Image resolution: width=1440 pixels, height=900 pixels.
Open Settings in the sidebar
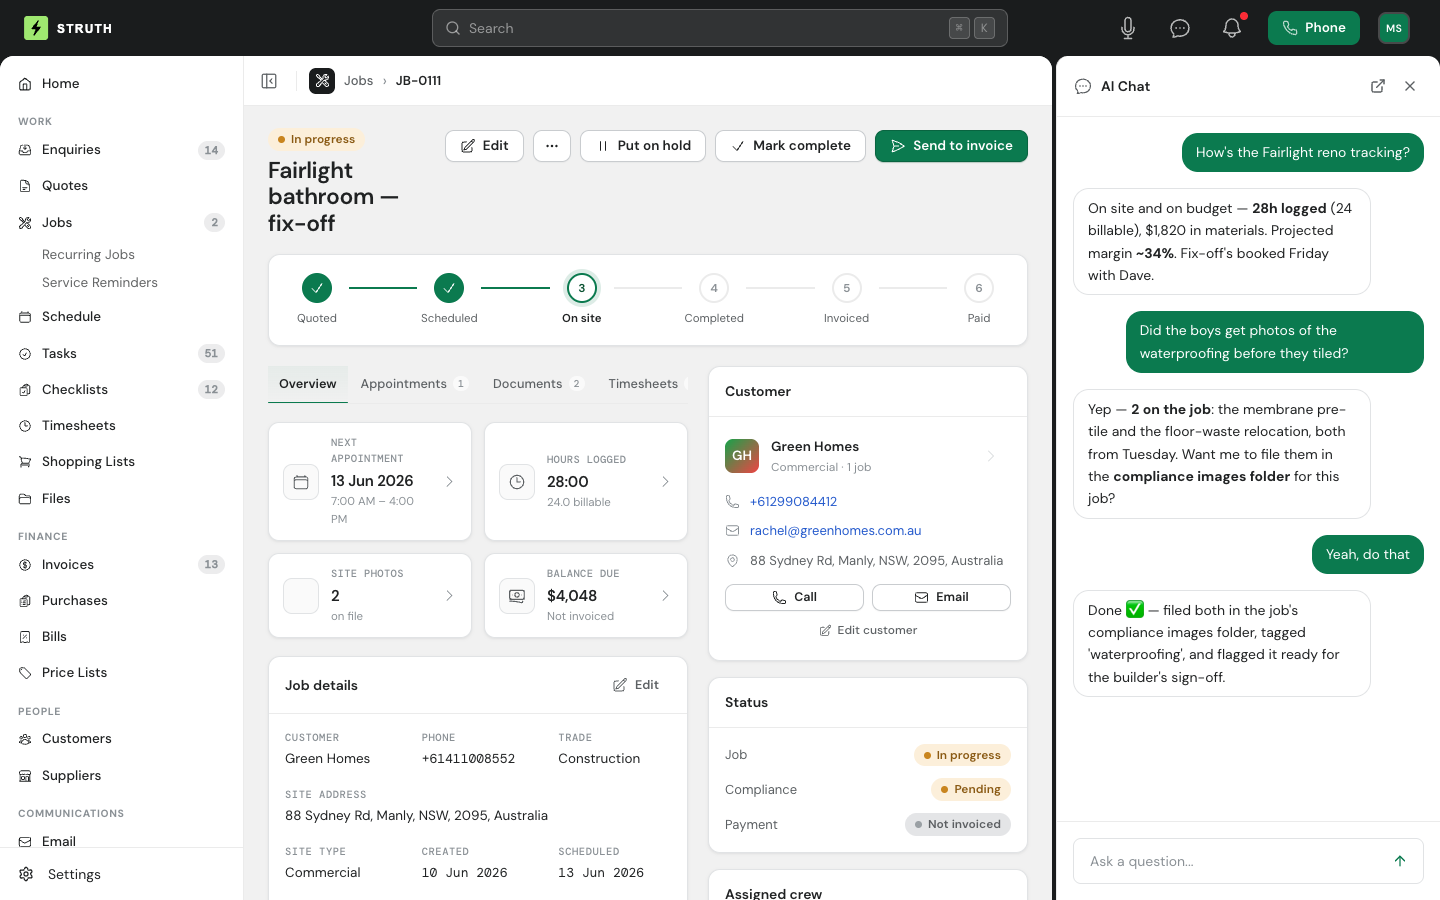(121, 874)
